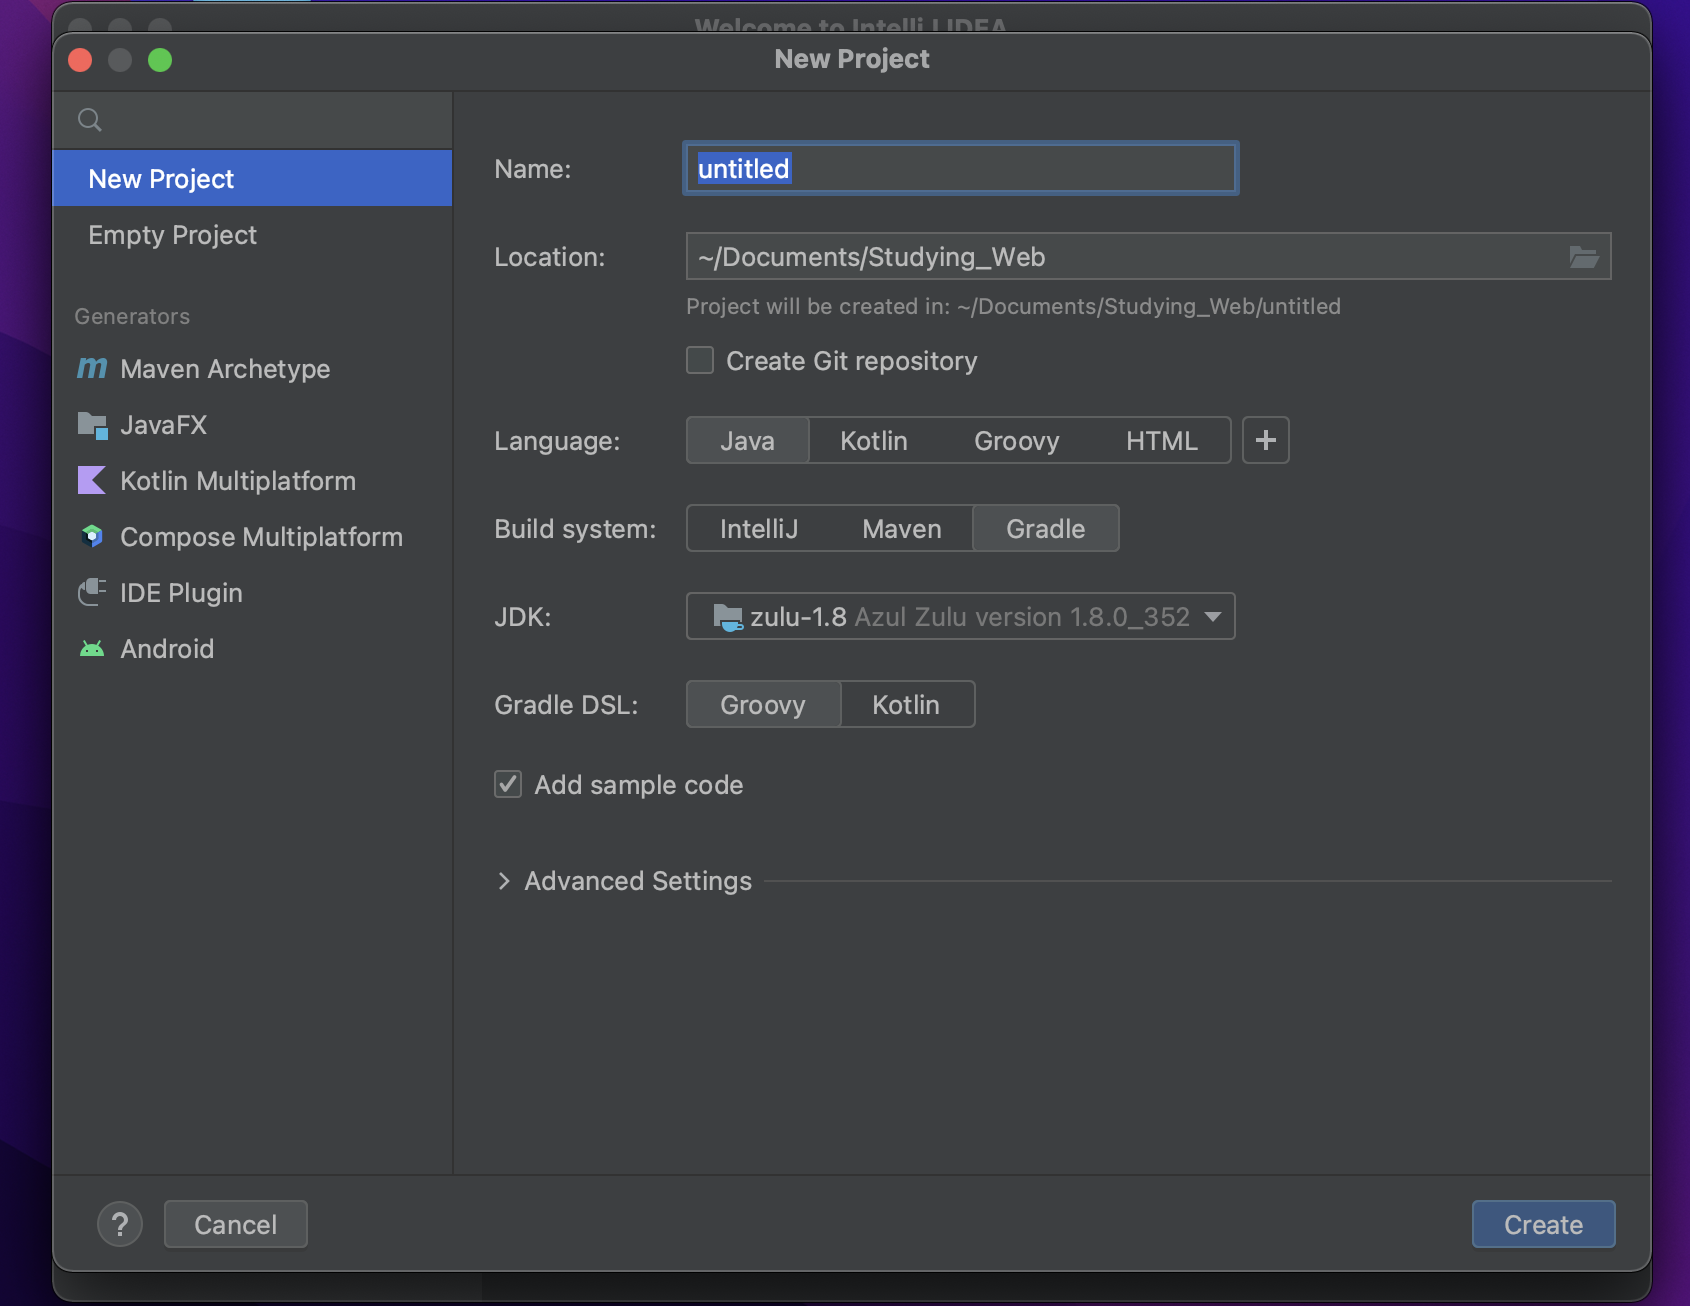The image size is (1690, 1306).
Task: Click the New Project dialog title text
Action: point(852,59)
